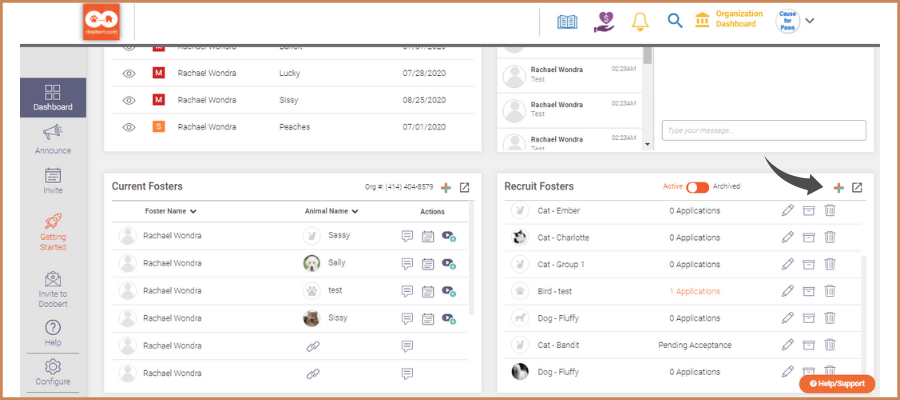Image resolution: width=900 pixels, height=400 pixels.
Task: Open Help/Support button
Action: click(837, 384)
